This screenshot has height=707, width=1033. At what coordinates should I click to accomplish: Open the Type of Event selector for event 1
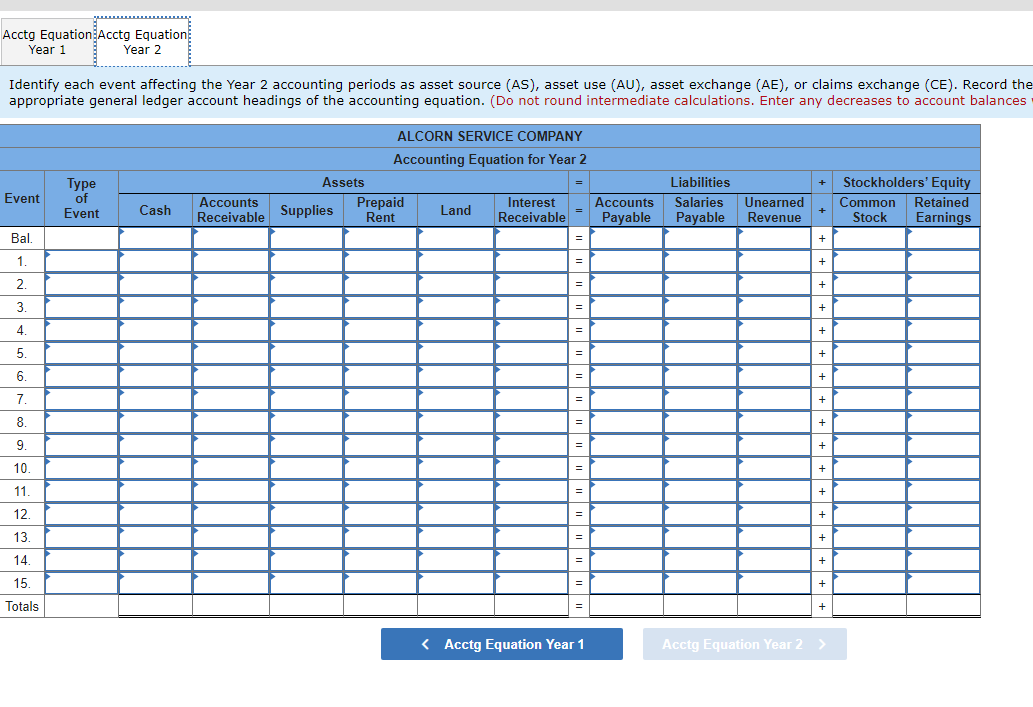click(x=81, y=261)
